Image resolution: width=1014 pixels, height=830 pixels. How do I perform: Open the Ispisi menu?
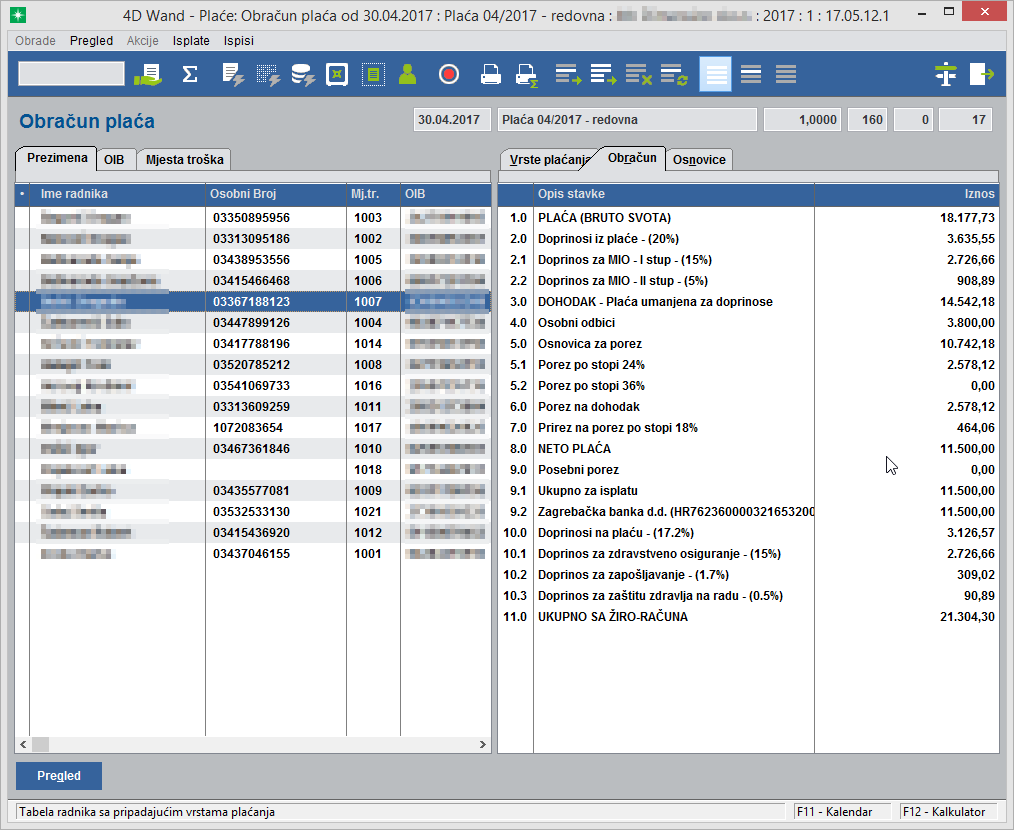(239, 41)
